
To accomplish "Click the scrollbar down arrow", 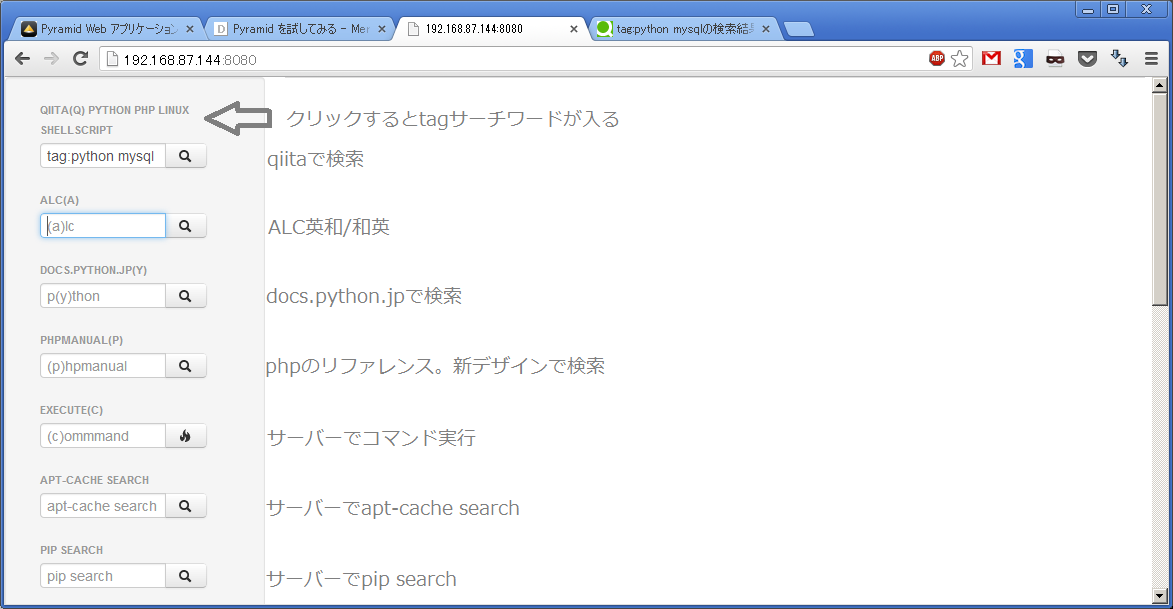I will coord(1160,596).
